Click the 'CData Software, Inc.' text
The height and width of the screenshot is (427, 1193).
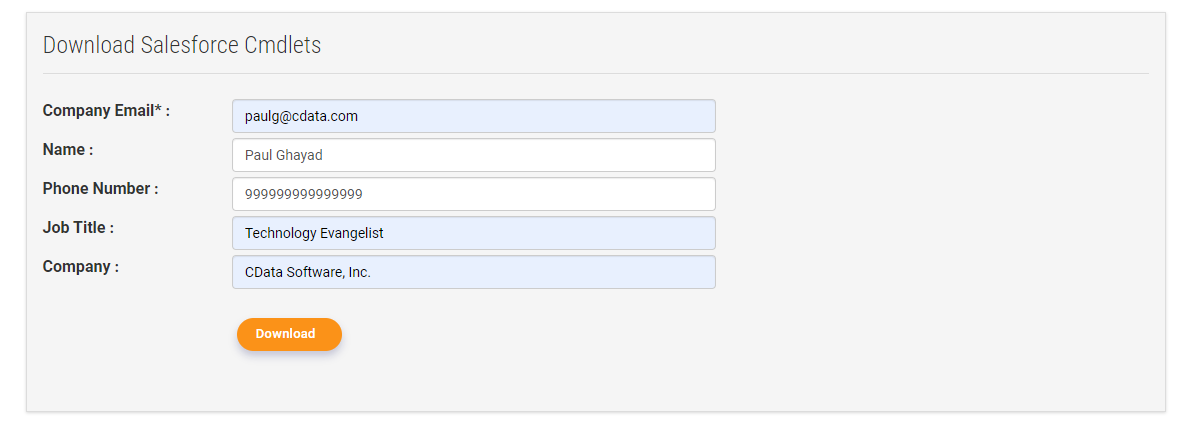click(308, 272)
